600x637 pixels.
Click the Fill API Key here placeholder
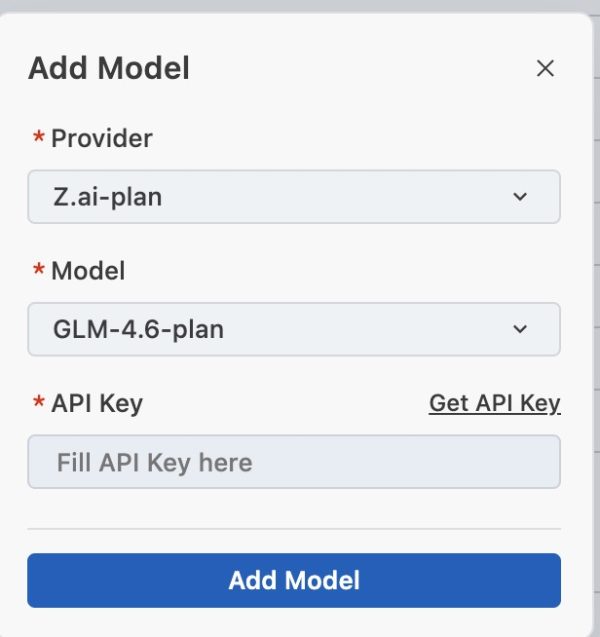coord(154,462)
